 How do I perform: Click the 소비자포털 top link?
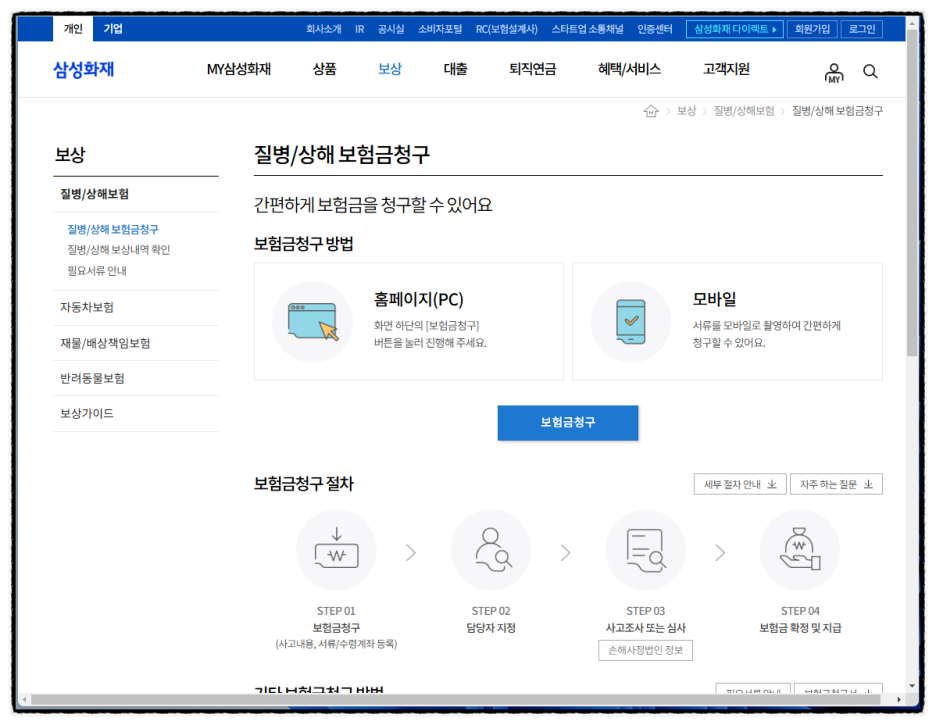click(x=440, y=29)
